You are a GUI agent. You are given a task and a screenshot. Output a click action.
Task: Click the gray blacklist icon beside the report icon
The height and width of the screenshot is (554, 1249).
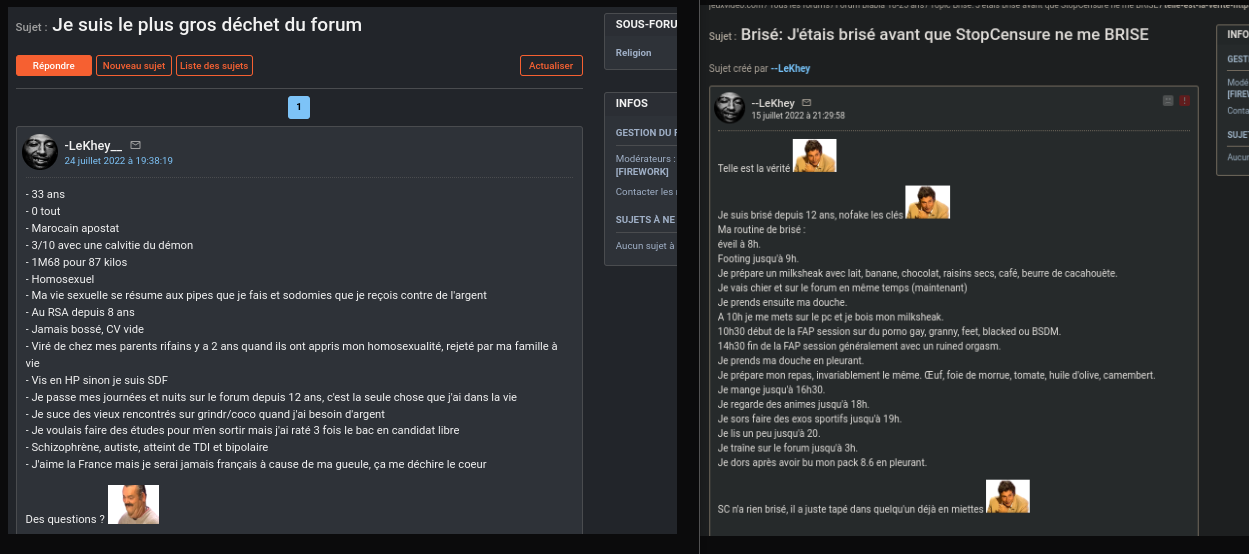coord(1168,101)
